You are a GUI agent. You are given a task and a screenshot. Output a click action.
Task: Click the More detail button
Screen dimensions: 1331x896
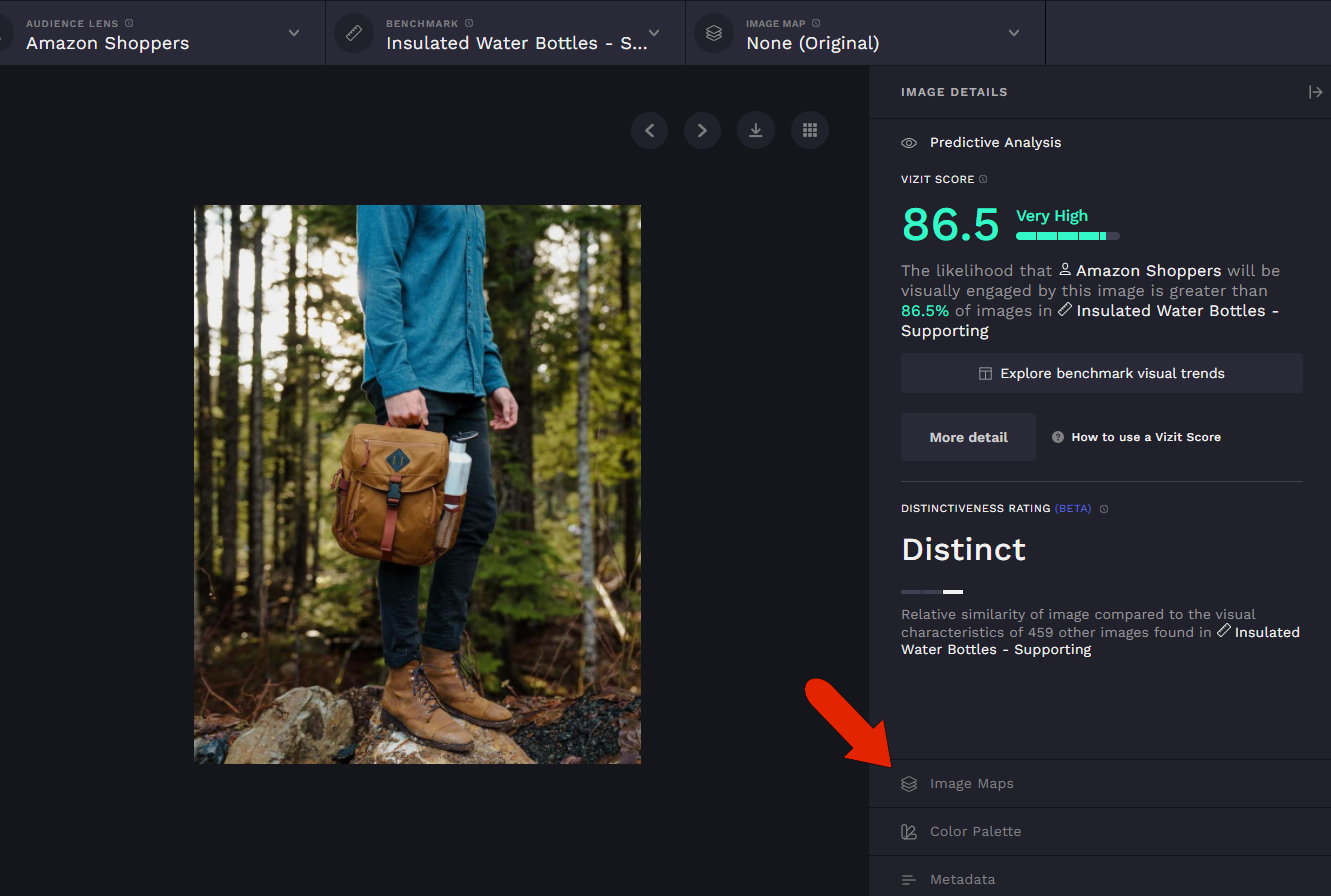[x=968, y=437]
